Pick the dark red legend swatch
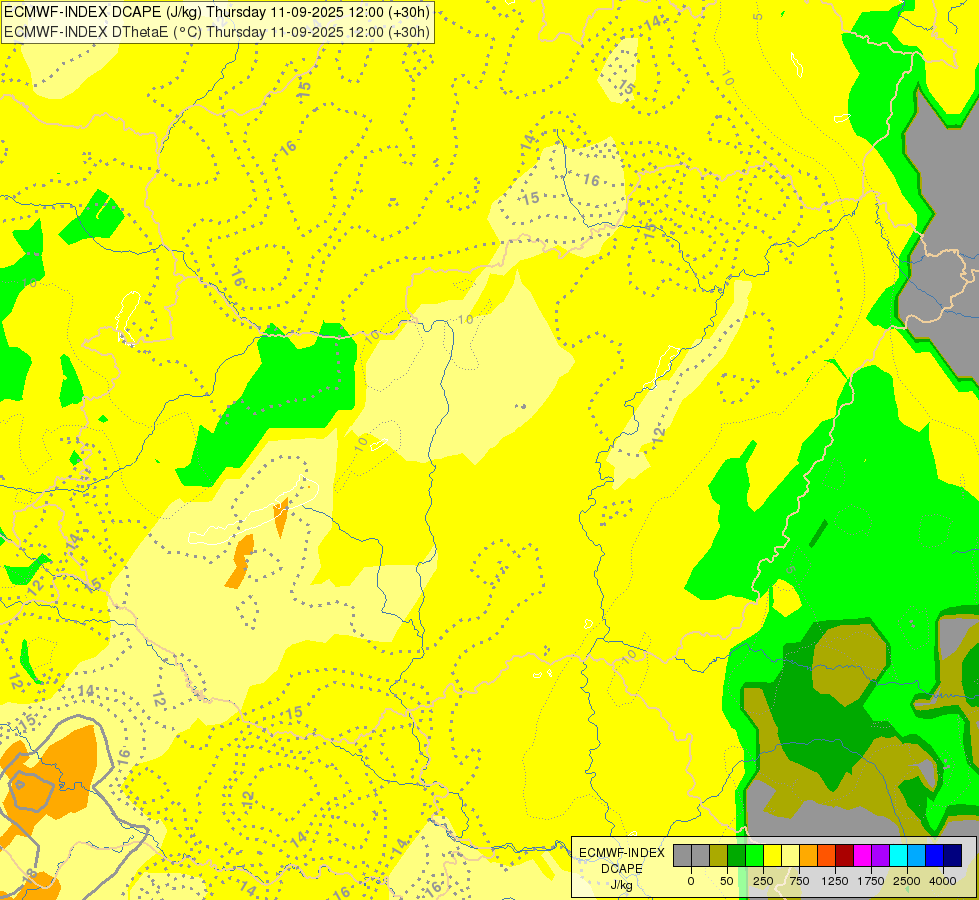The height and width of the screenshot is (900, 979). tap(845, 855)
